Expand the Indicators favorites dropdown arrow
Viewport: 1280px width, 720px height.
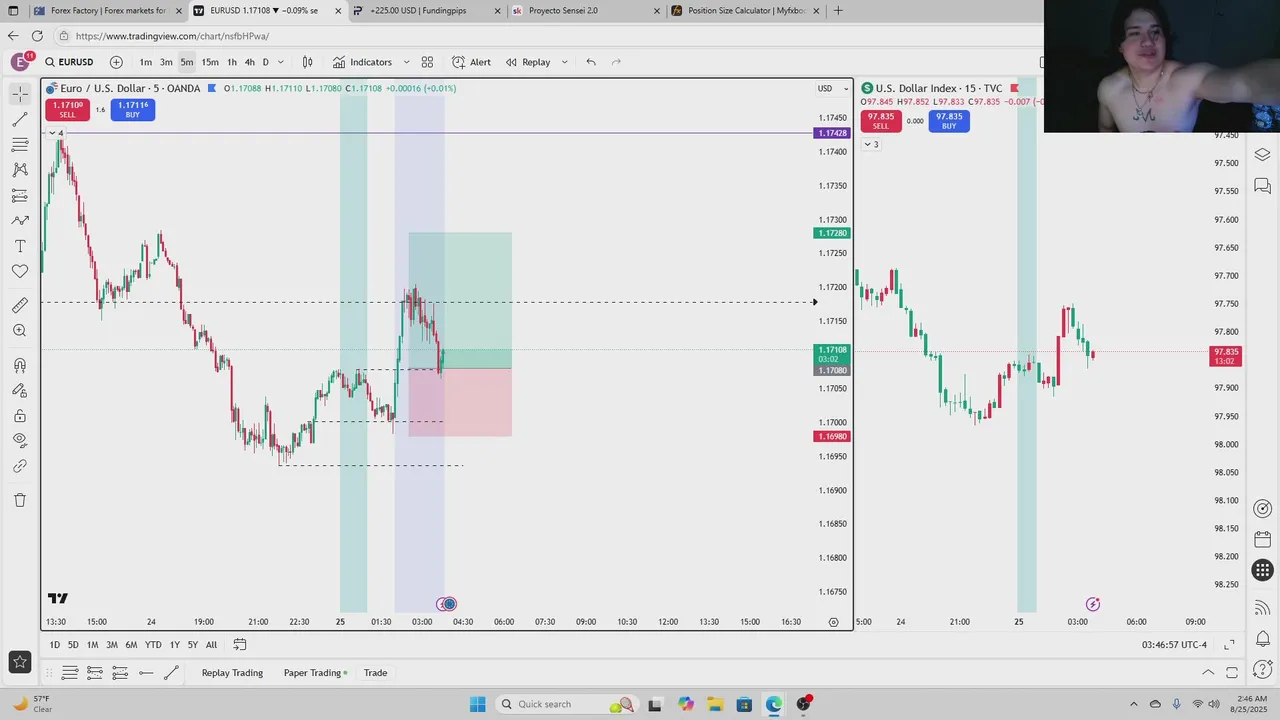[x=406, y=62]
